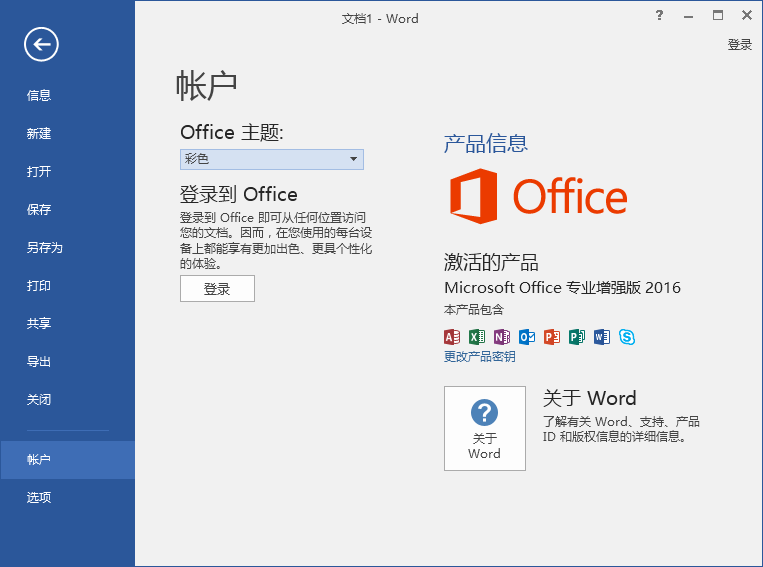763x567 pixels.
Task: Click the PowerPoint product icon
Action: pos(552,337)
